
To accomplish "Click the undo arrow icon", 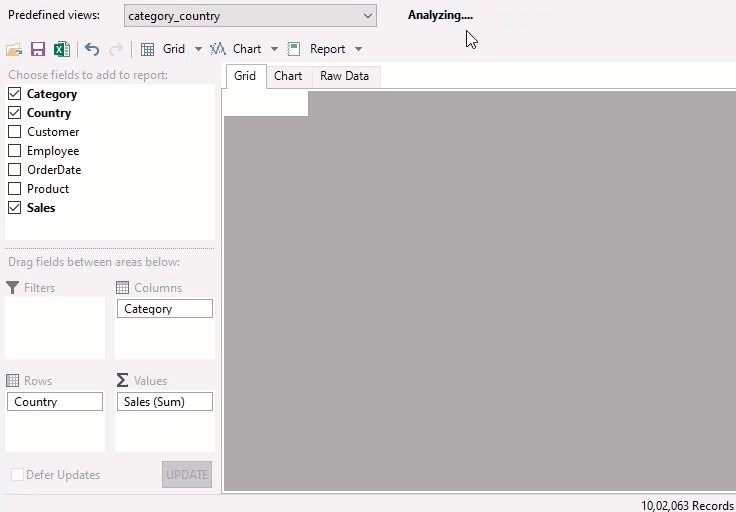I will pos(92,49).
